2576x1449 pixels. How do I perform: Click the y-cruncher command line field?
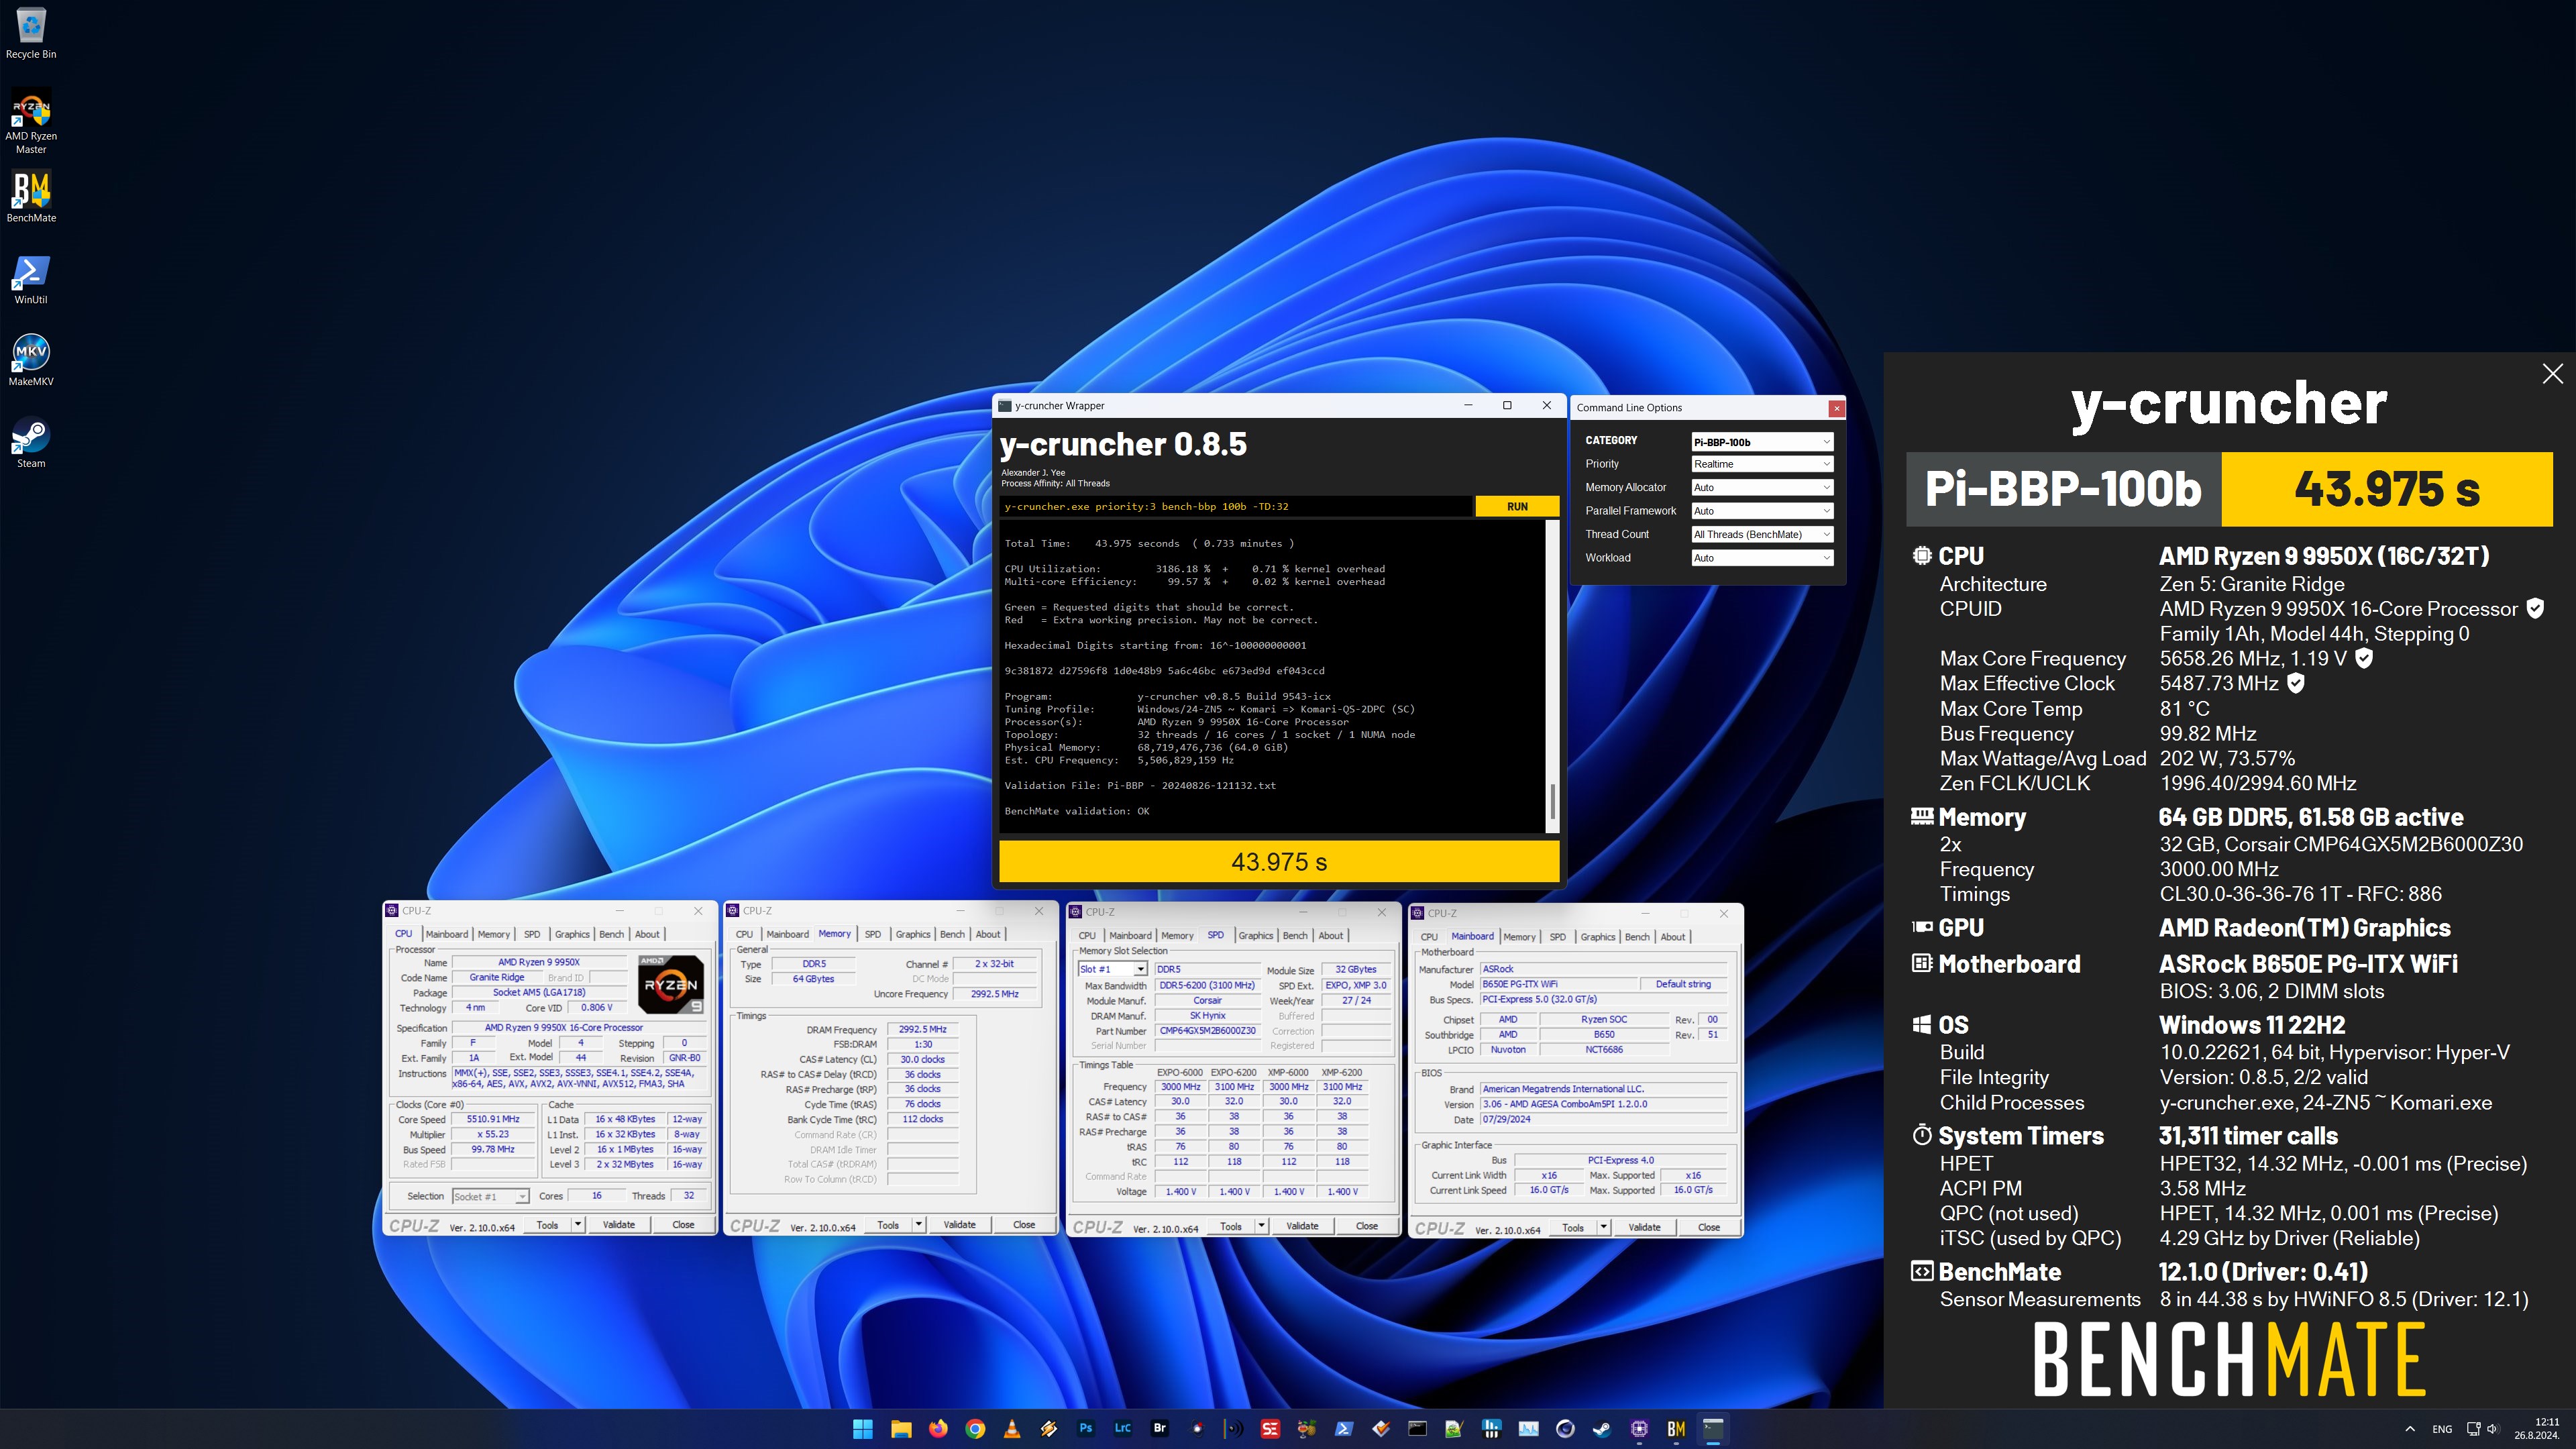tap(1236, 507)
